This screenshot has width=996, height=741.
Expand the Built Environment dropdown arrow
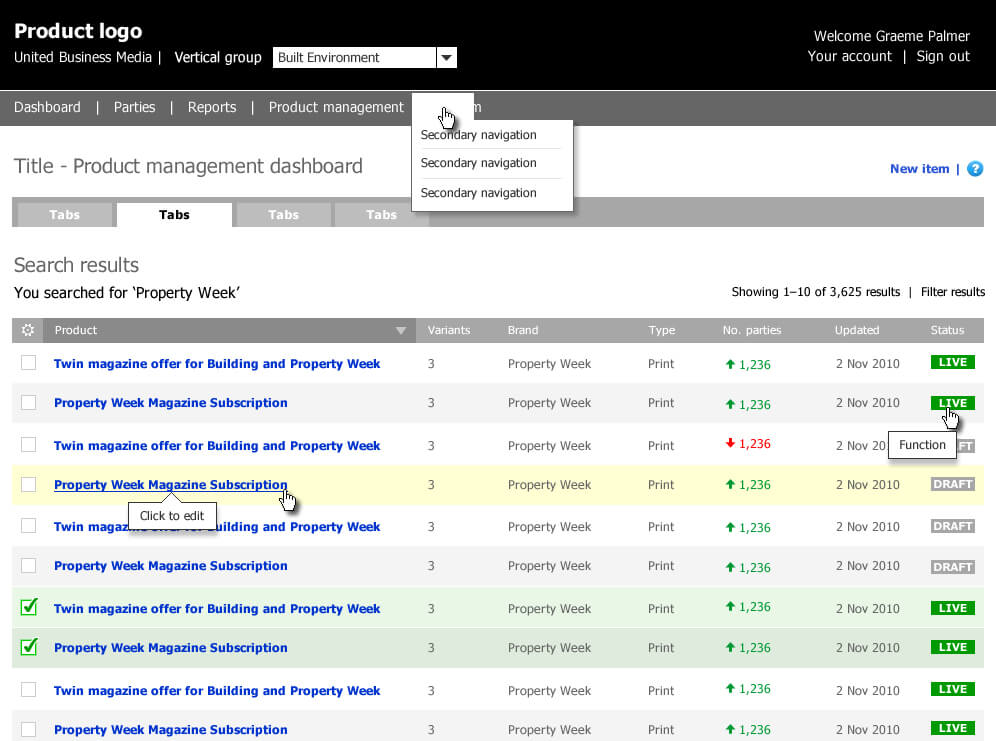coord(447,58)
